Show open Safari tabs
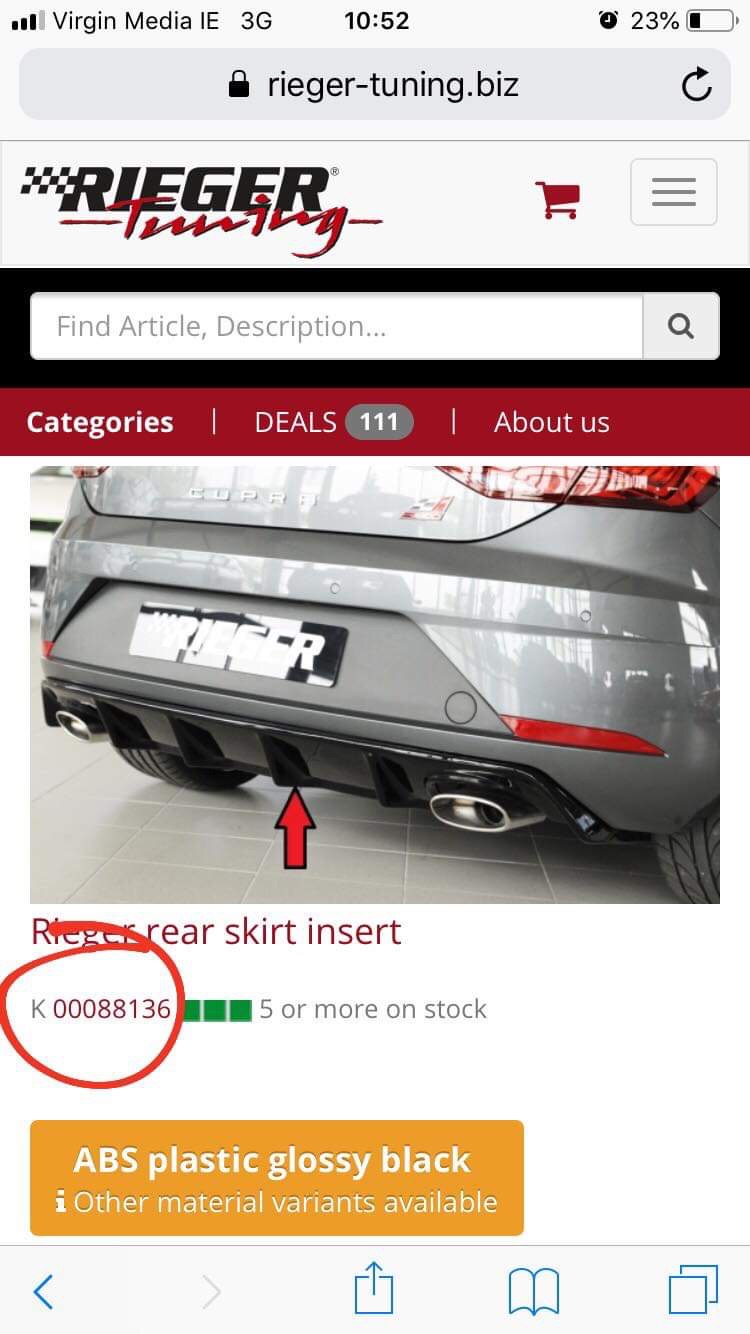This screenshot has width=750, height=1334. point(693,1290)
